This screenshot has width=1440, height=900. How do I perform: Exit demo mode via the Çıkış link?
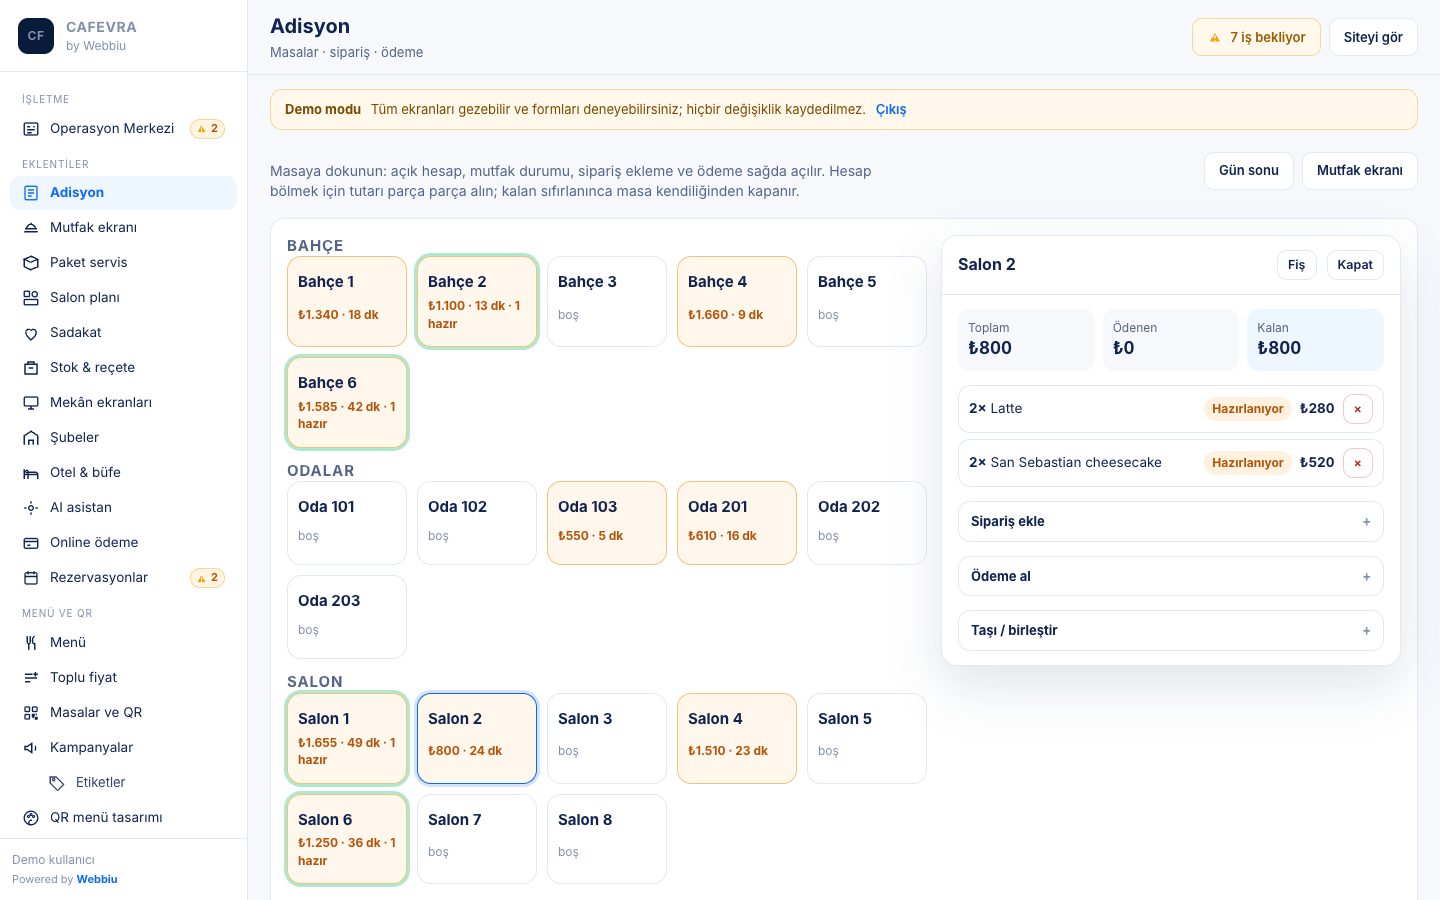point(891,109)
